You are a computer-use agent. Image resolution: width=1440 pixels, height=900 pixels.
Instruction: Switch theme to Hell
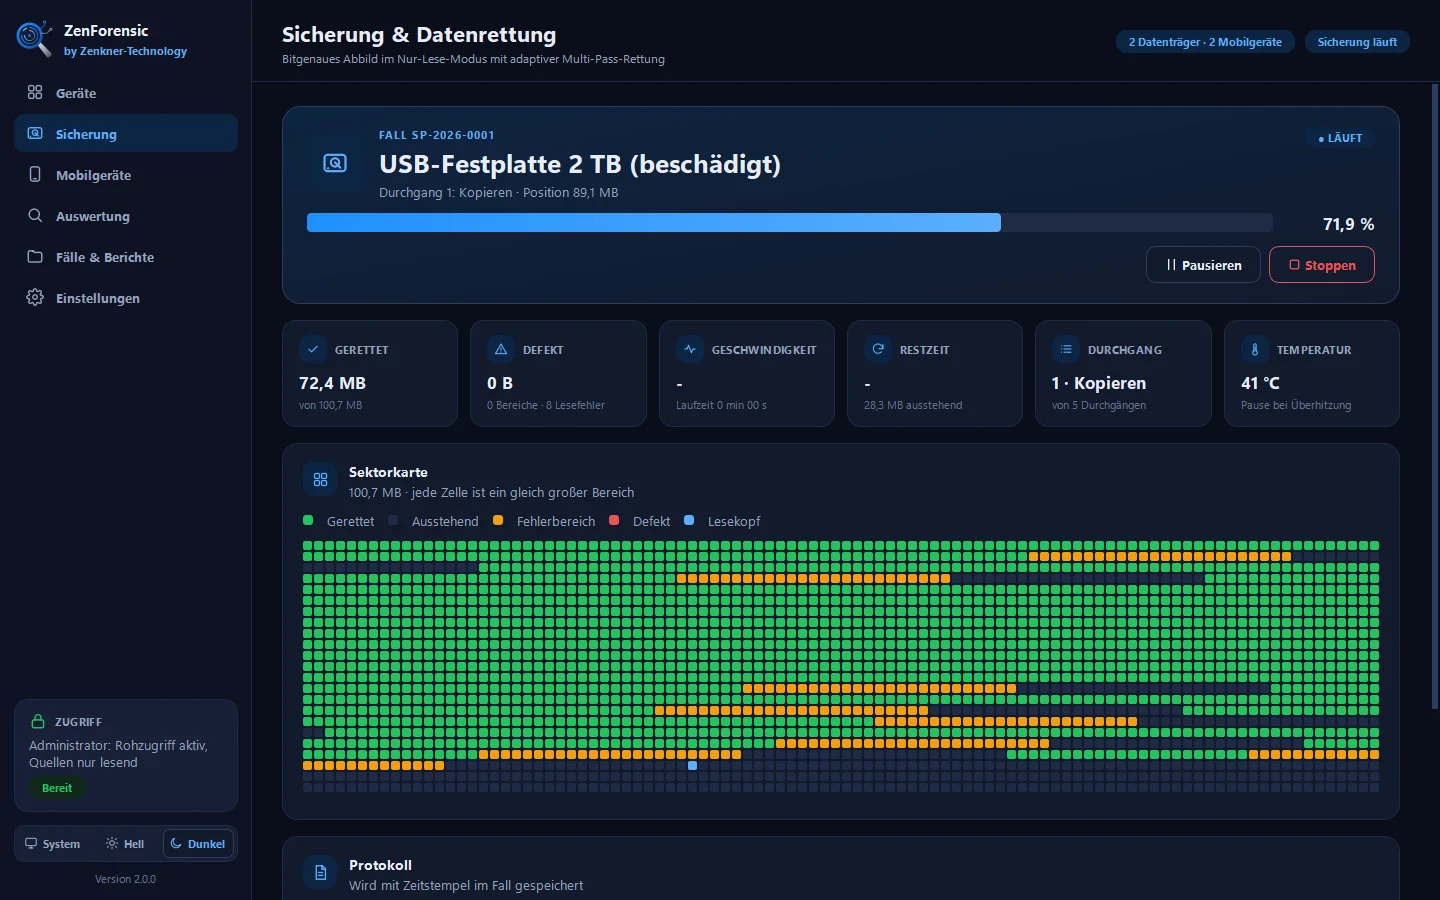[125, 844]
